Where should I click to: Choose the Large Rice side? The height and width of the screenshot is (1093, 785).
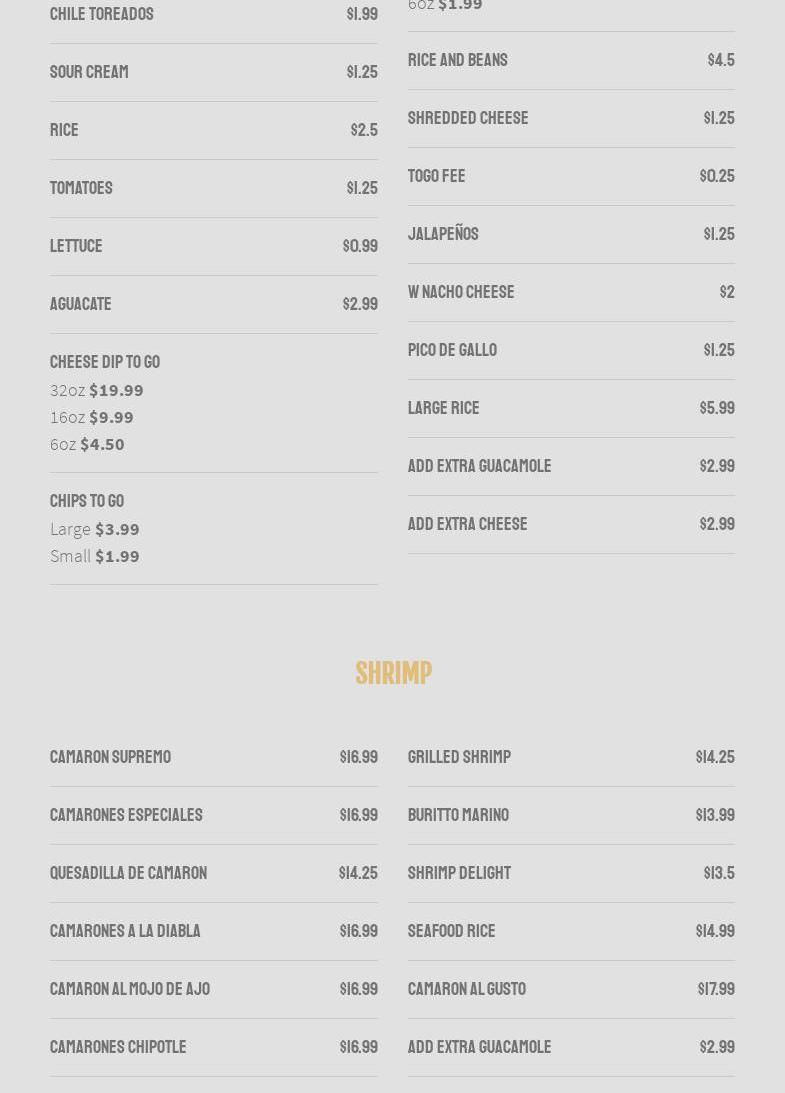point(443,408)
